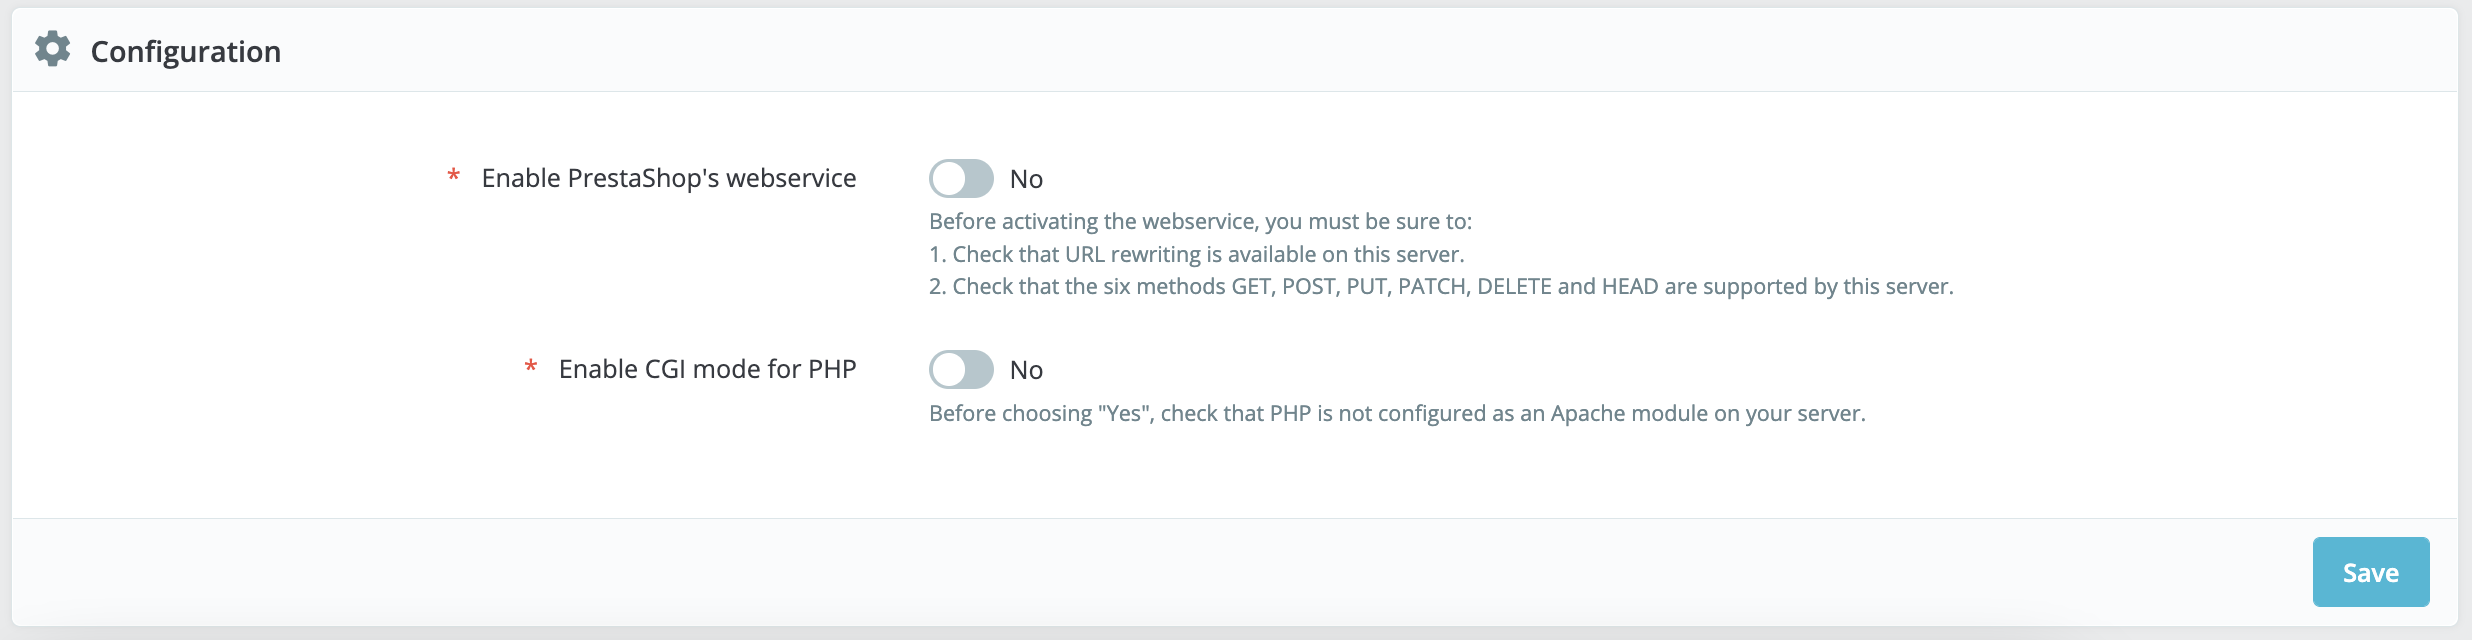Click the URL rewriting check hint line
The image size is (2472, 640).
click(x=1196, y=254)
